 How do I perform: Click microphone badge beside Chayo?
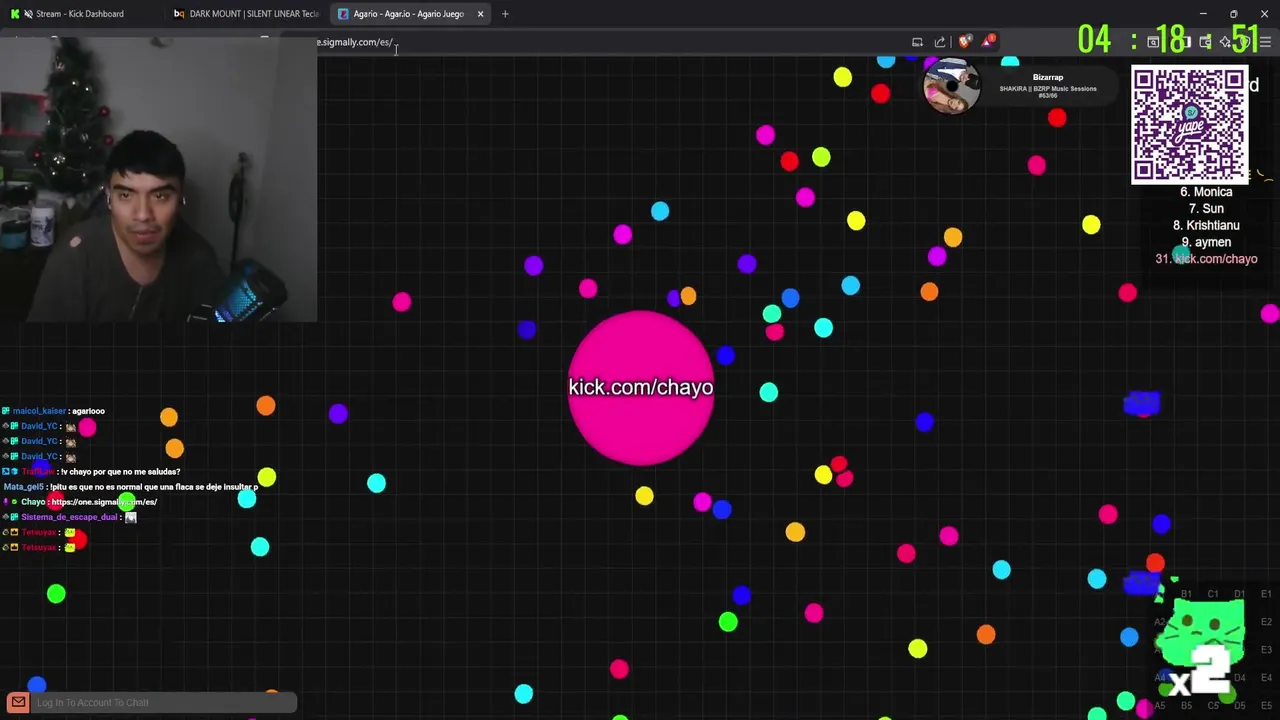point(6,502)
